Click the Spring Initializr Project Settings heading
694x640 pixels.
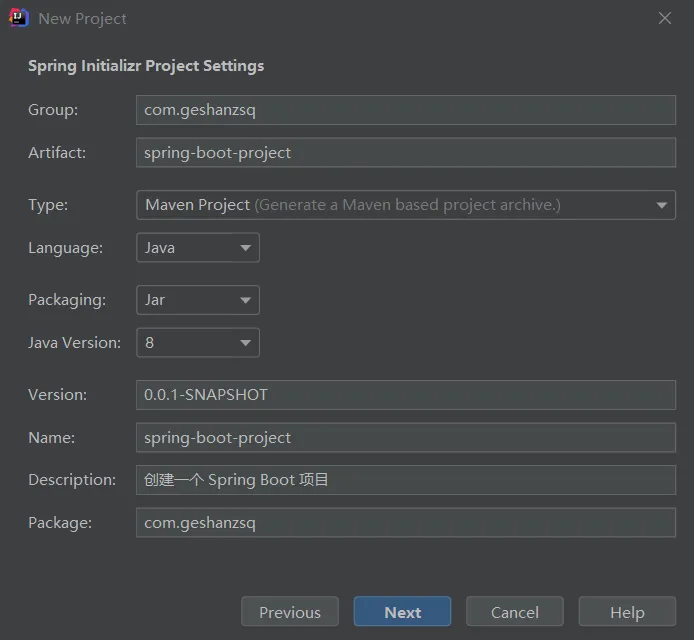pos(146,66)
